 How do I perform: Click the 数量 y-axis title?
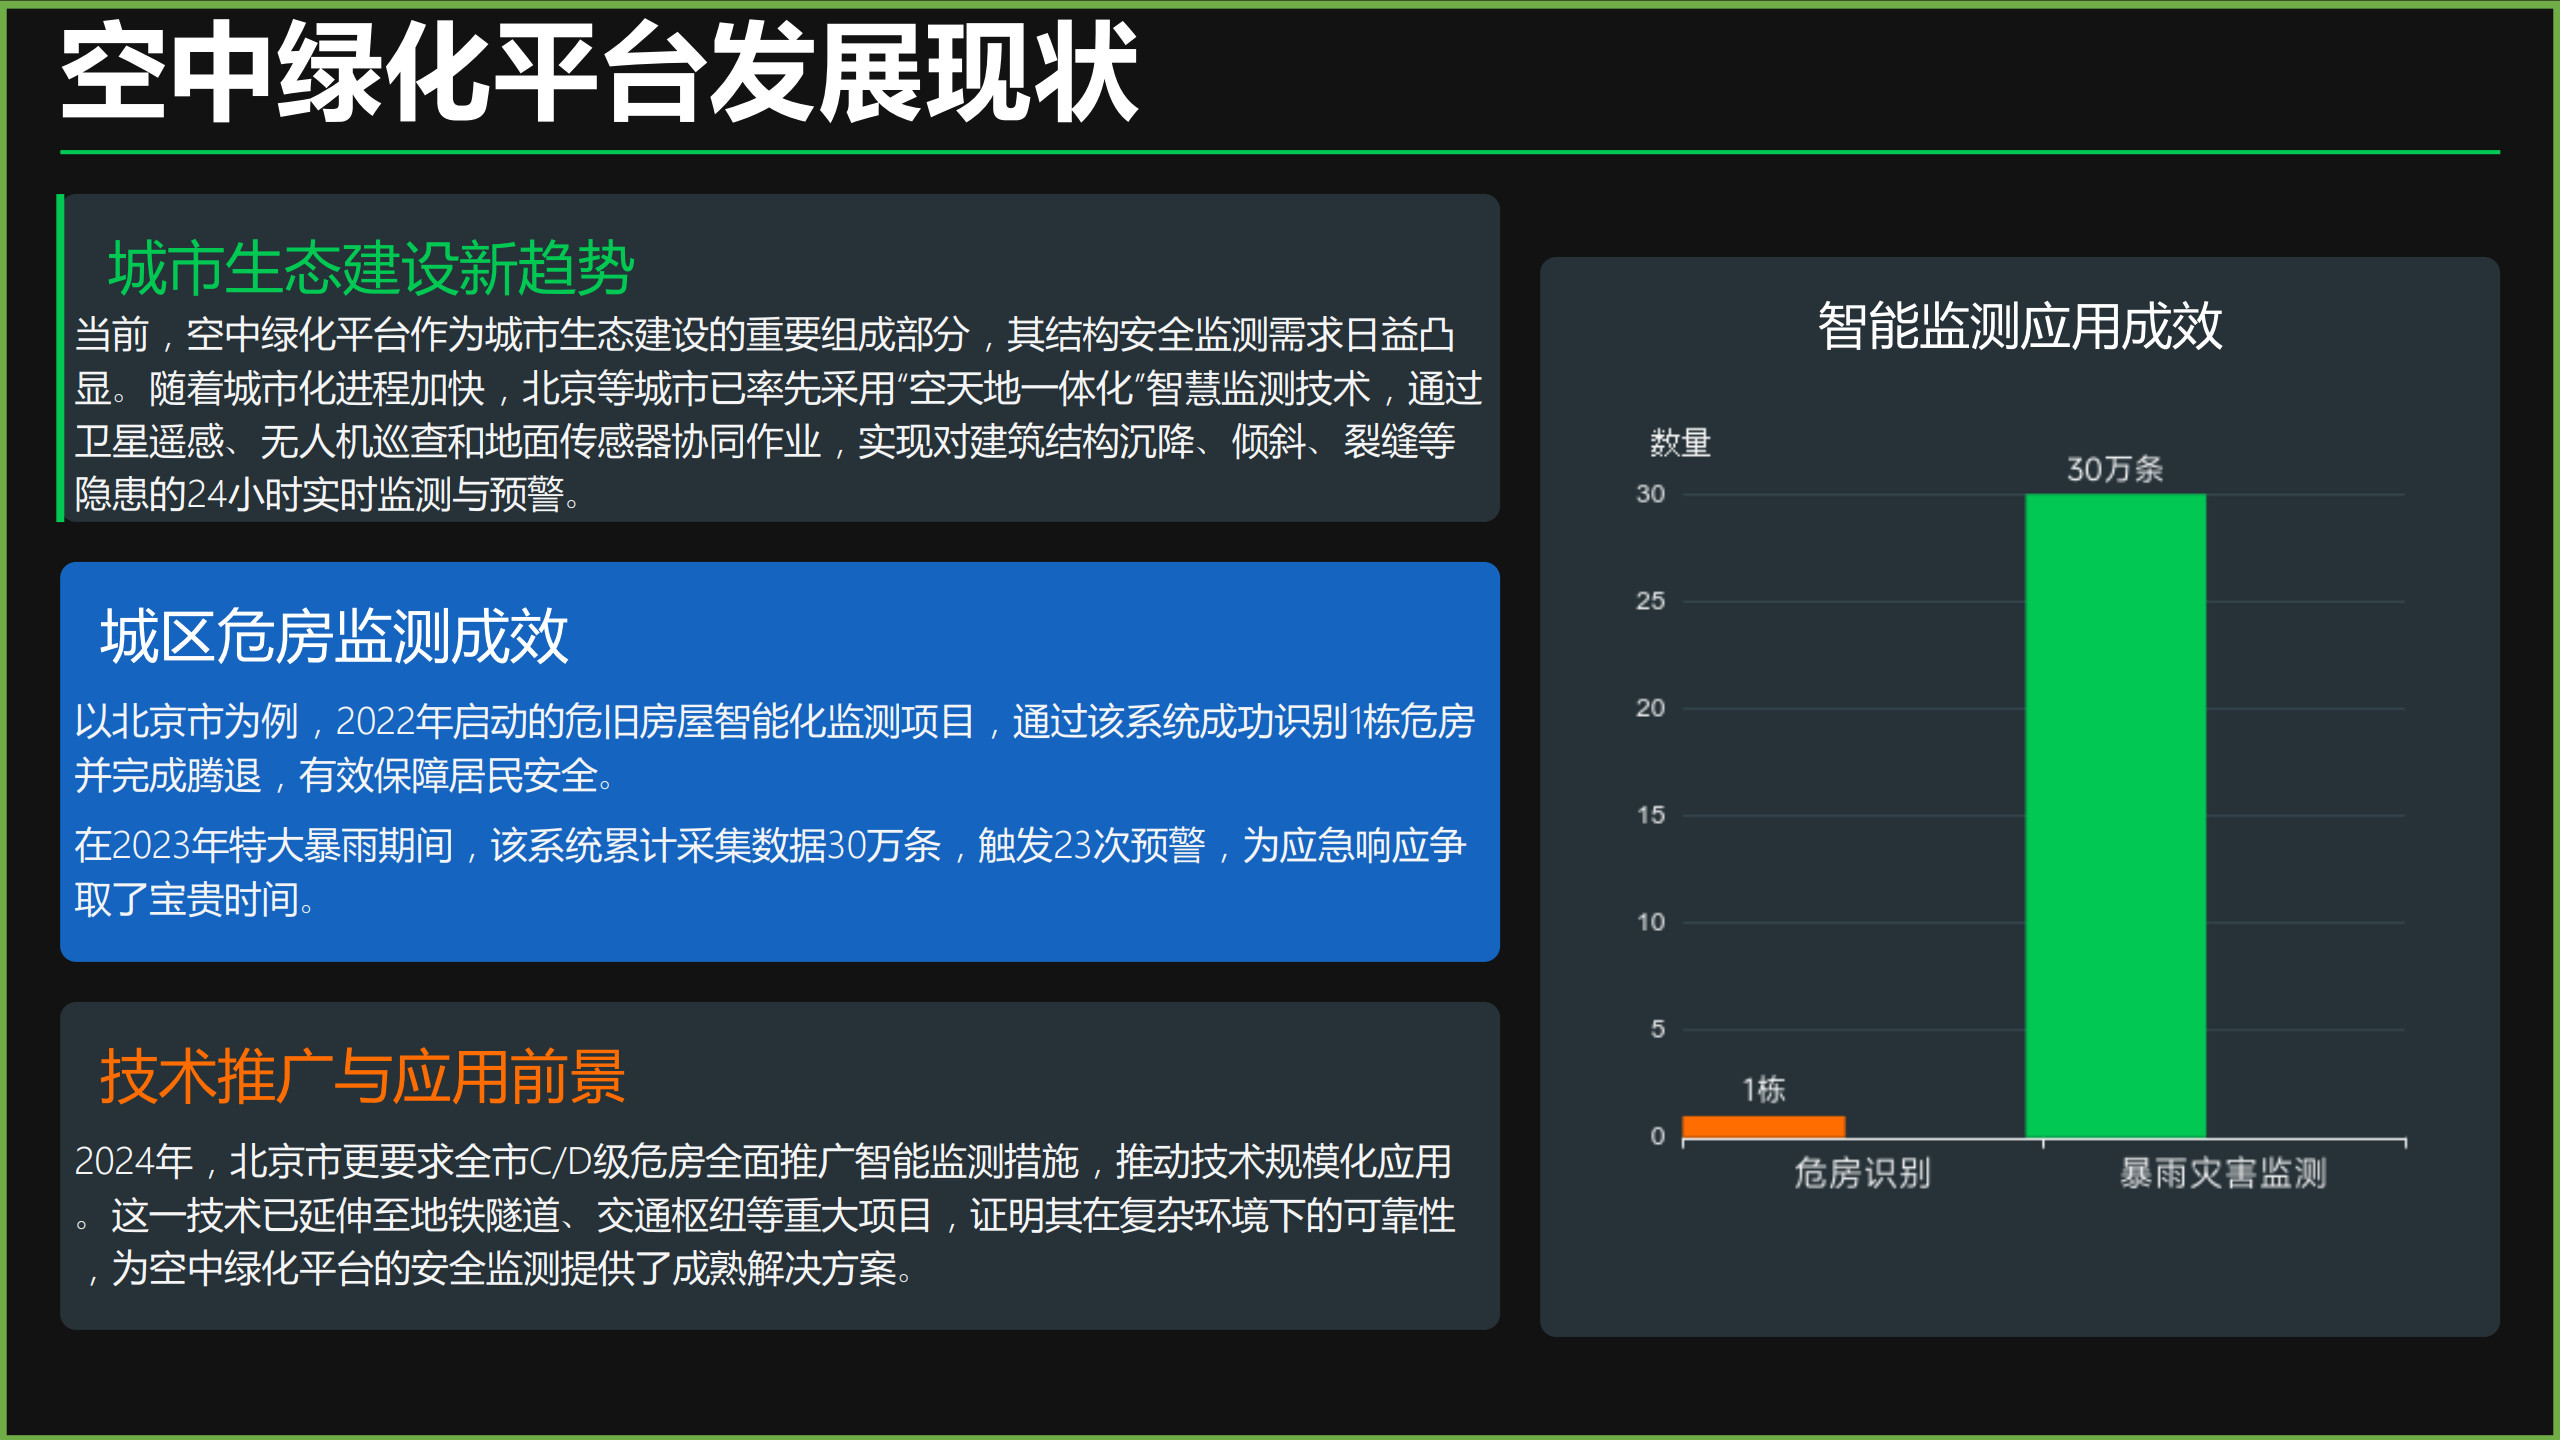pyautogui.click(x=1680, y=442)
